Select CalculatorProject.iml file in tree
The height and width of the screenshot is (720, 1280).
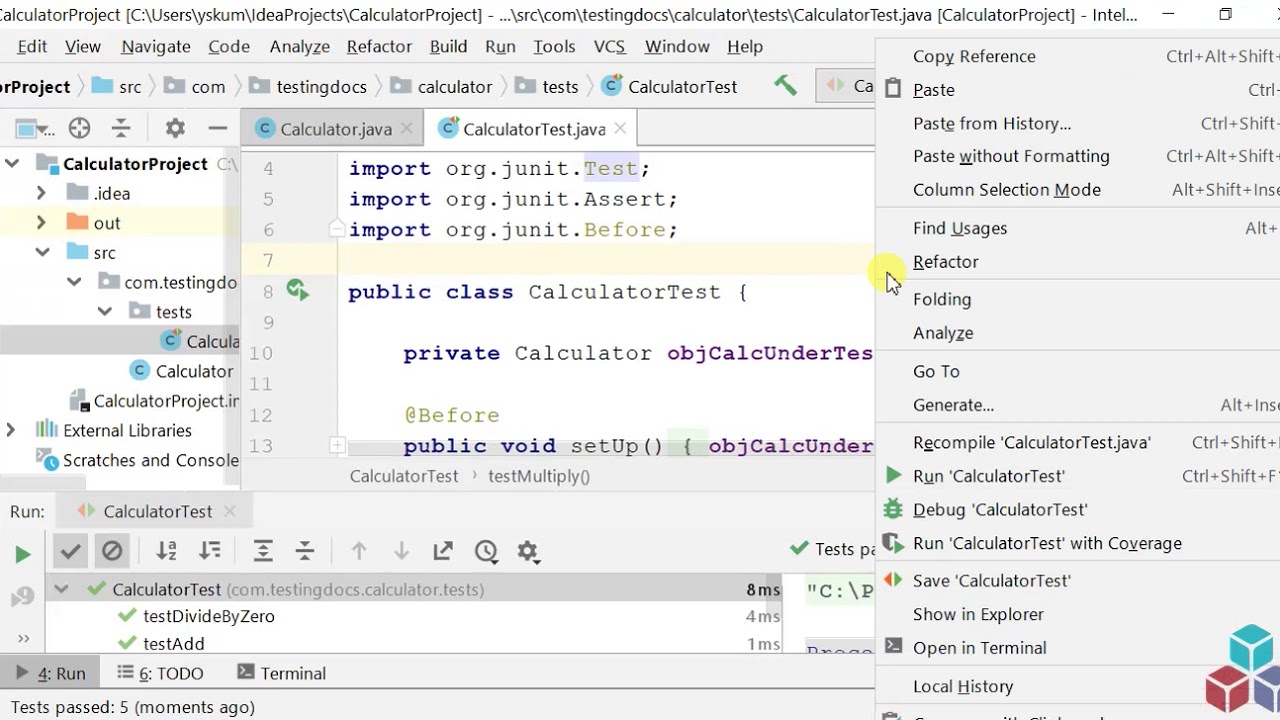pos(155,401)
